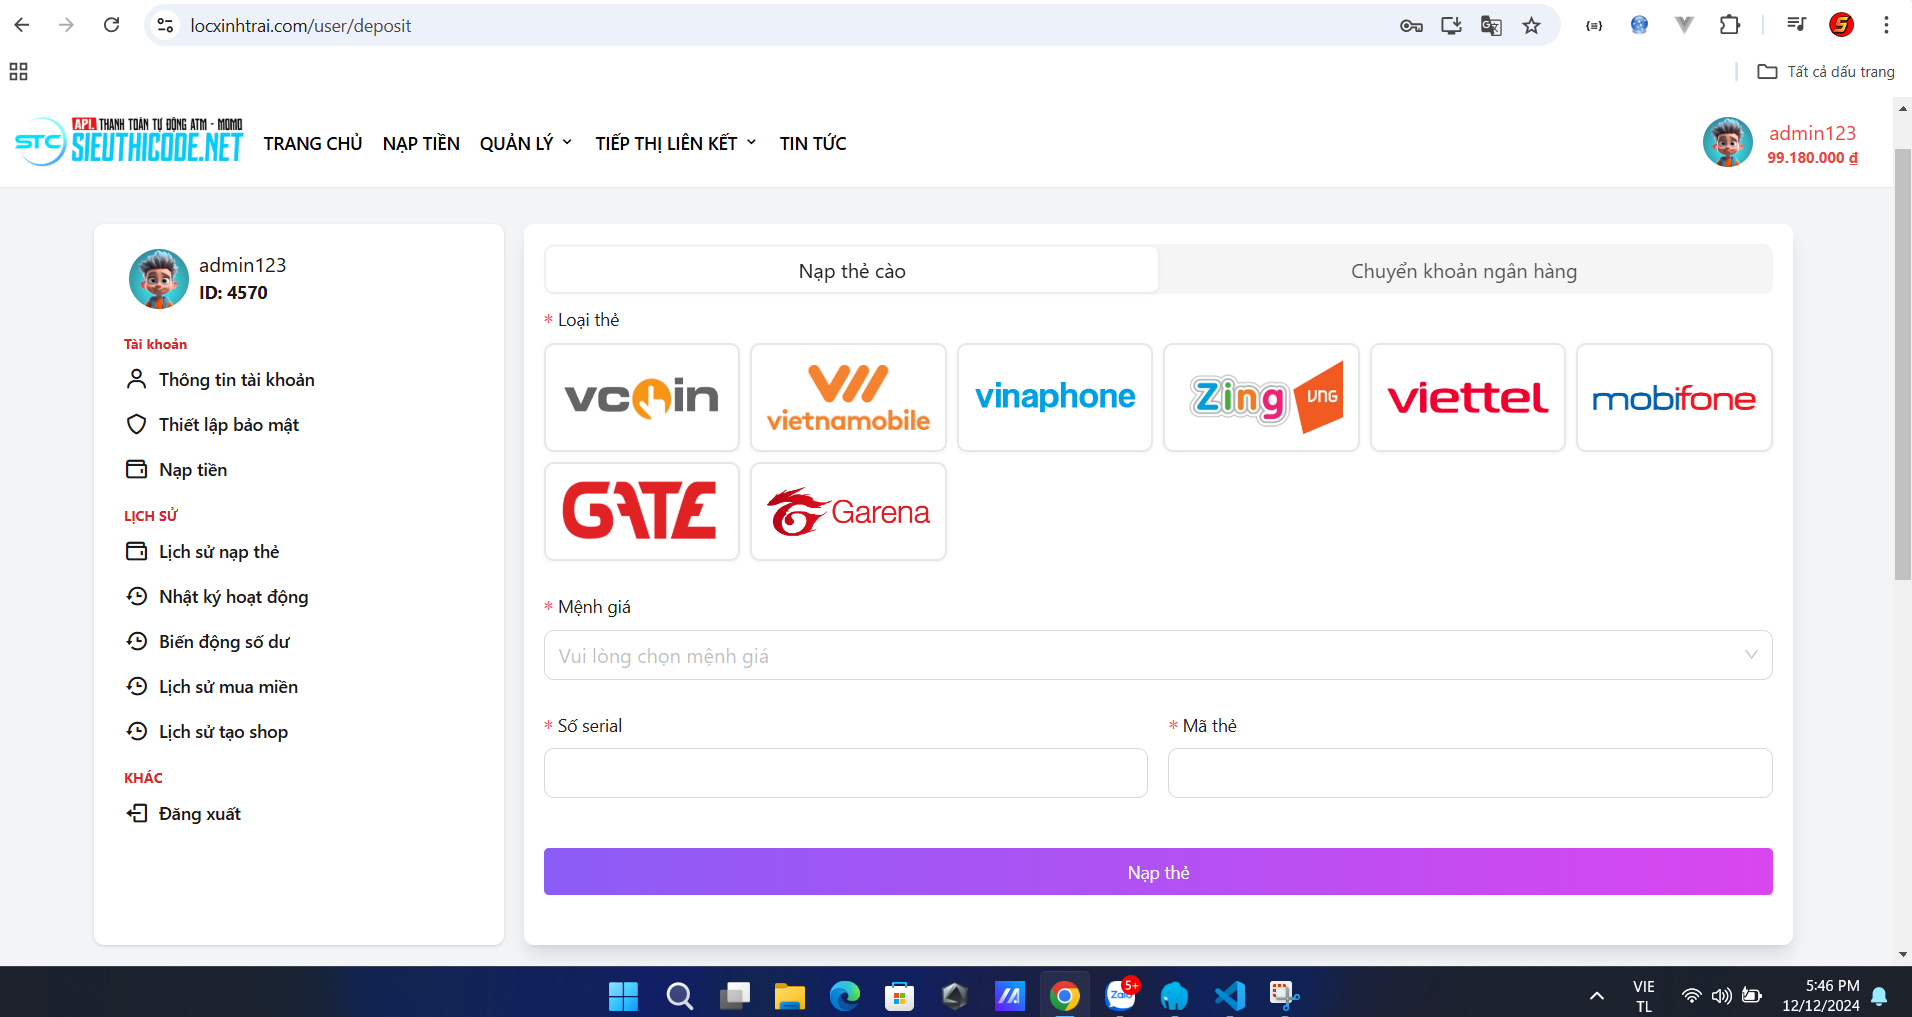Choose the Viettel card type
1912x1017 pixels.
[x=1467, y=397]
